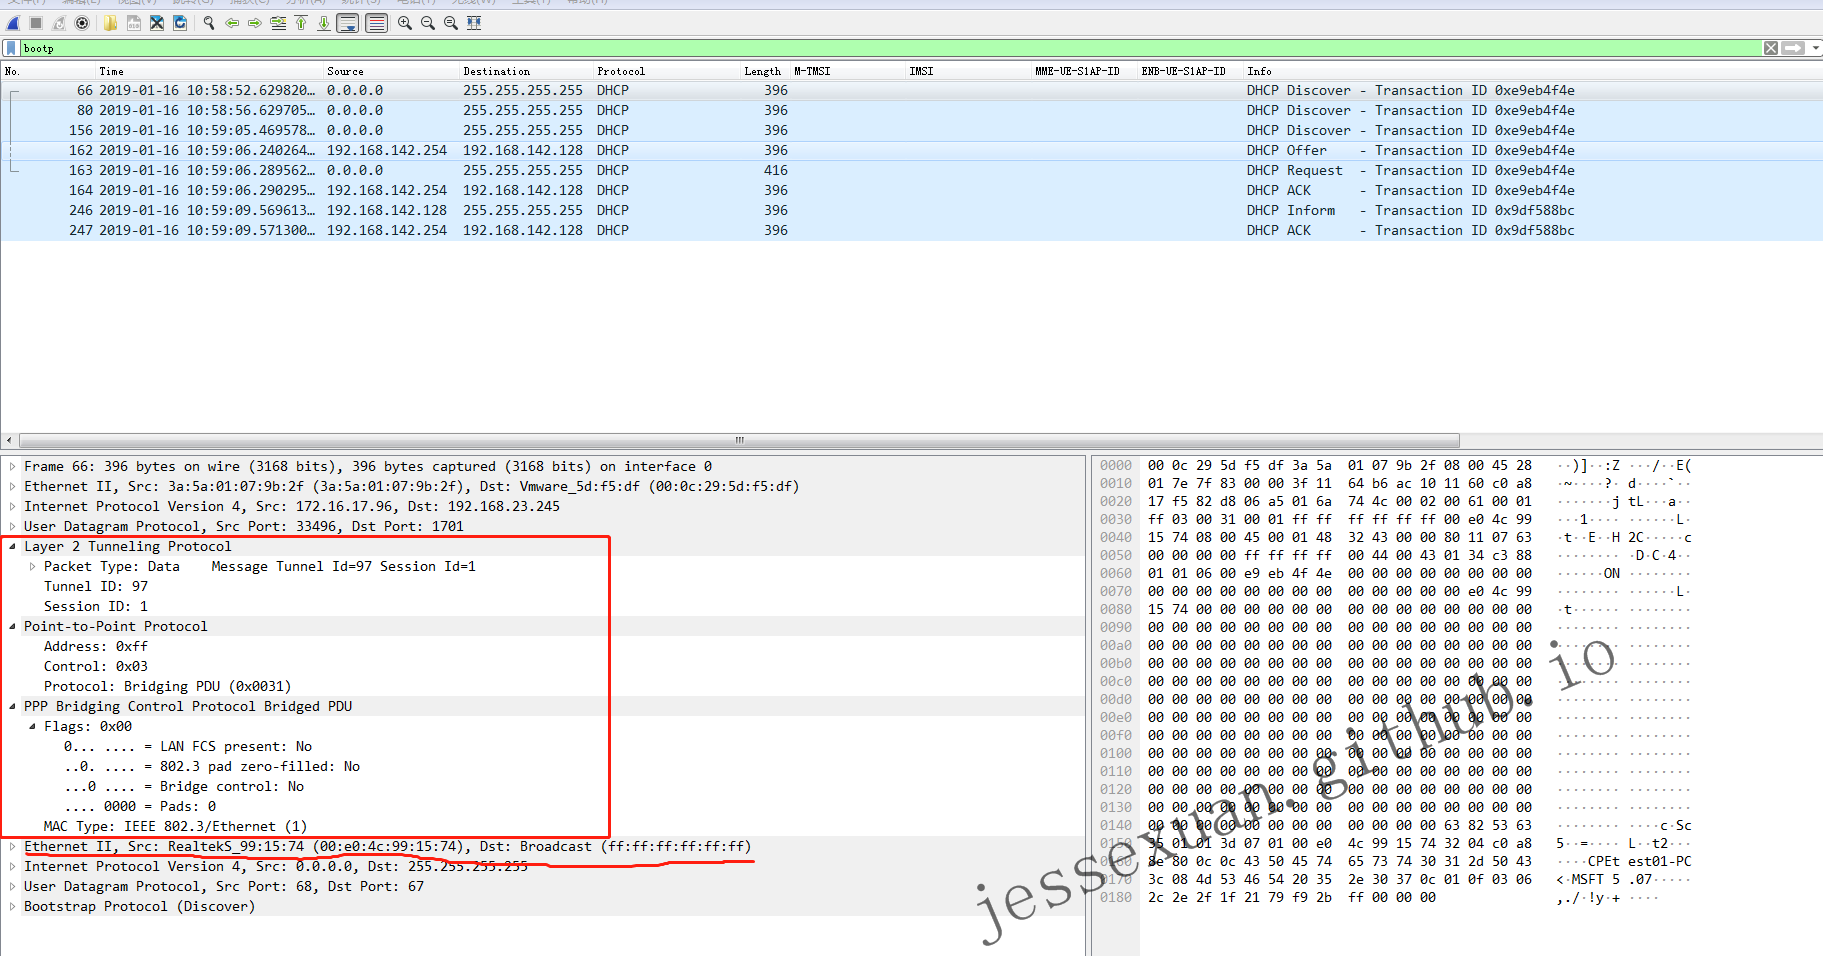Select the Tunnel ID: 97 field
Viewport: 1823px width, 956px height.
(x=96, y=586)
